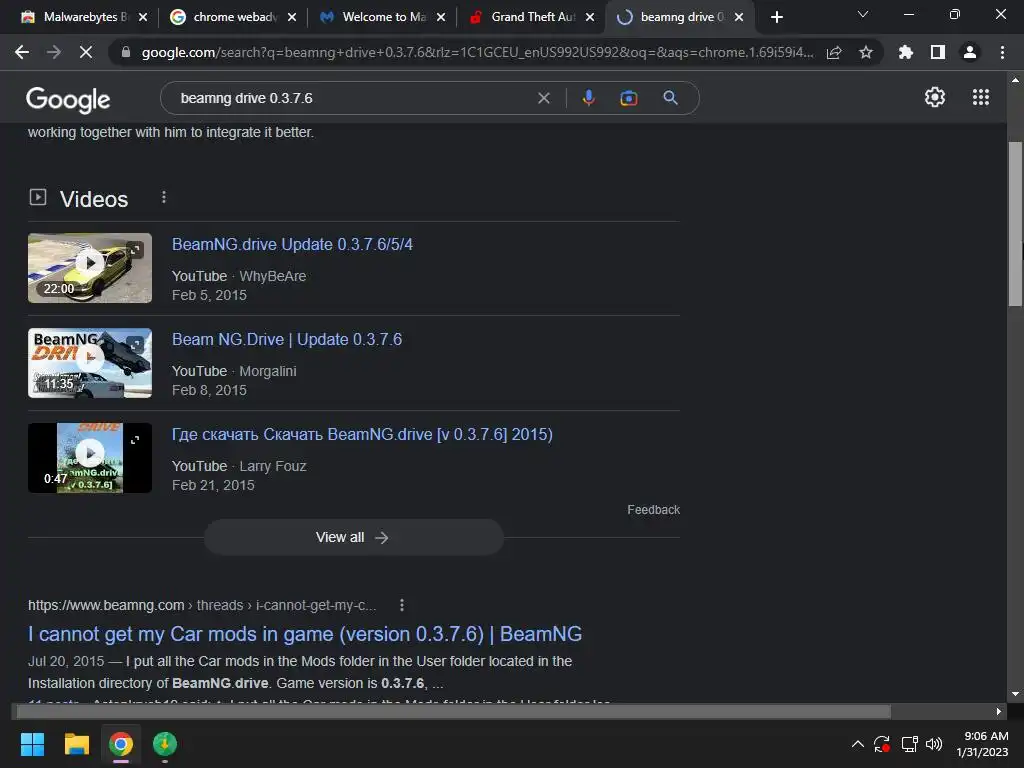
Task: Click the Chrome taskbar icon
Action: [121, 744]
